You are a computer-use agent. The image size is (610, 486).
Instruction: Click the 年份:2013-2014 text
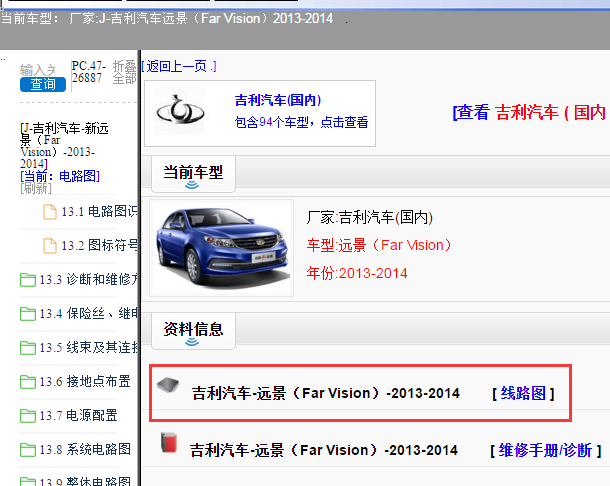click(357, 273)
